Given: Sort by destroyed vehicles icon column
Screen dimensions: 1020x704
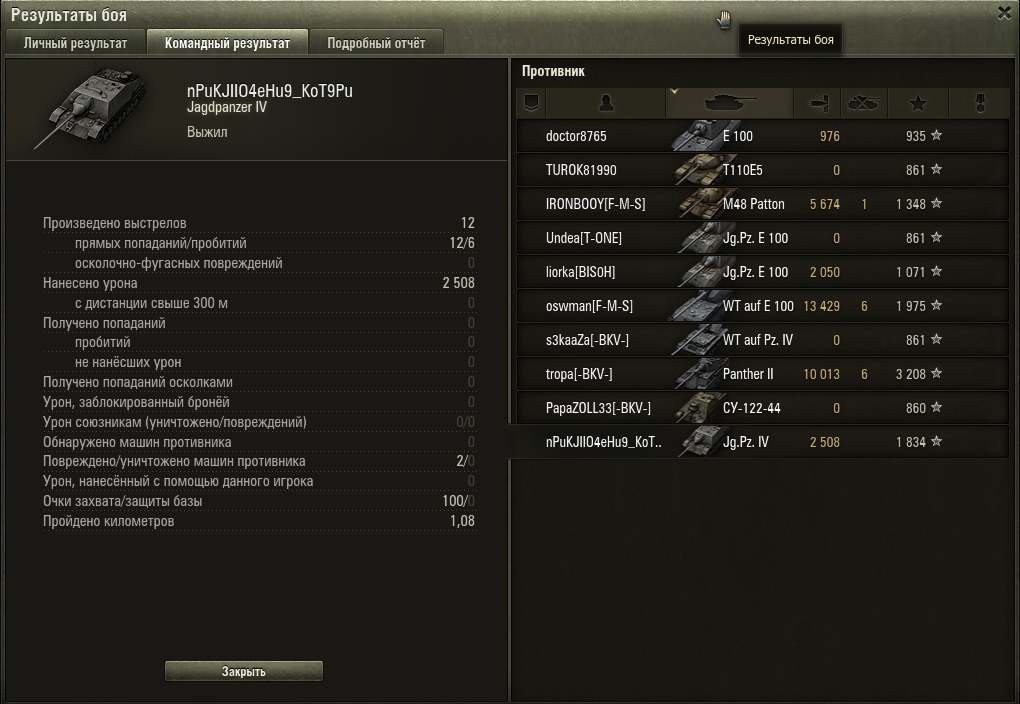Looking at the screenshot, I should coord(864,103).
